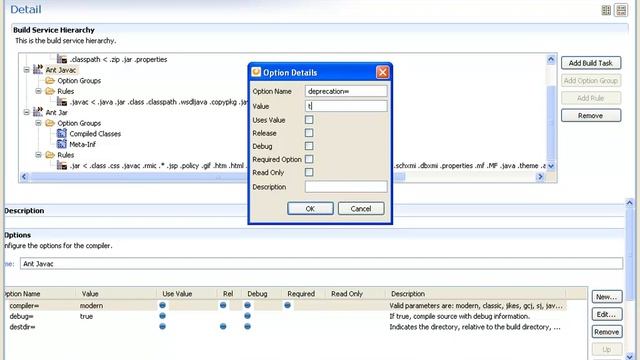Click the Rules folder icon under Ant Javac

click(x=50, y=91)
